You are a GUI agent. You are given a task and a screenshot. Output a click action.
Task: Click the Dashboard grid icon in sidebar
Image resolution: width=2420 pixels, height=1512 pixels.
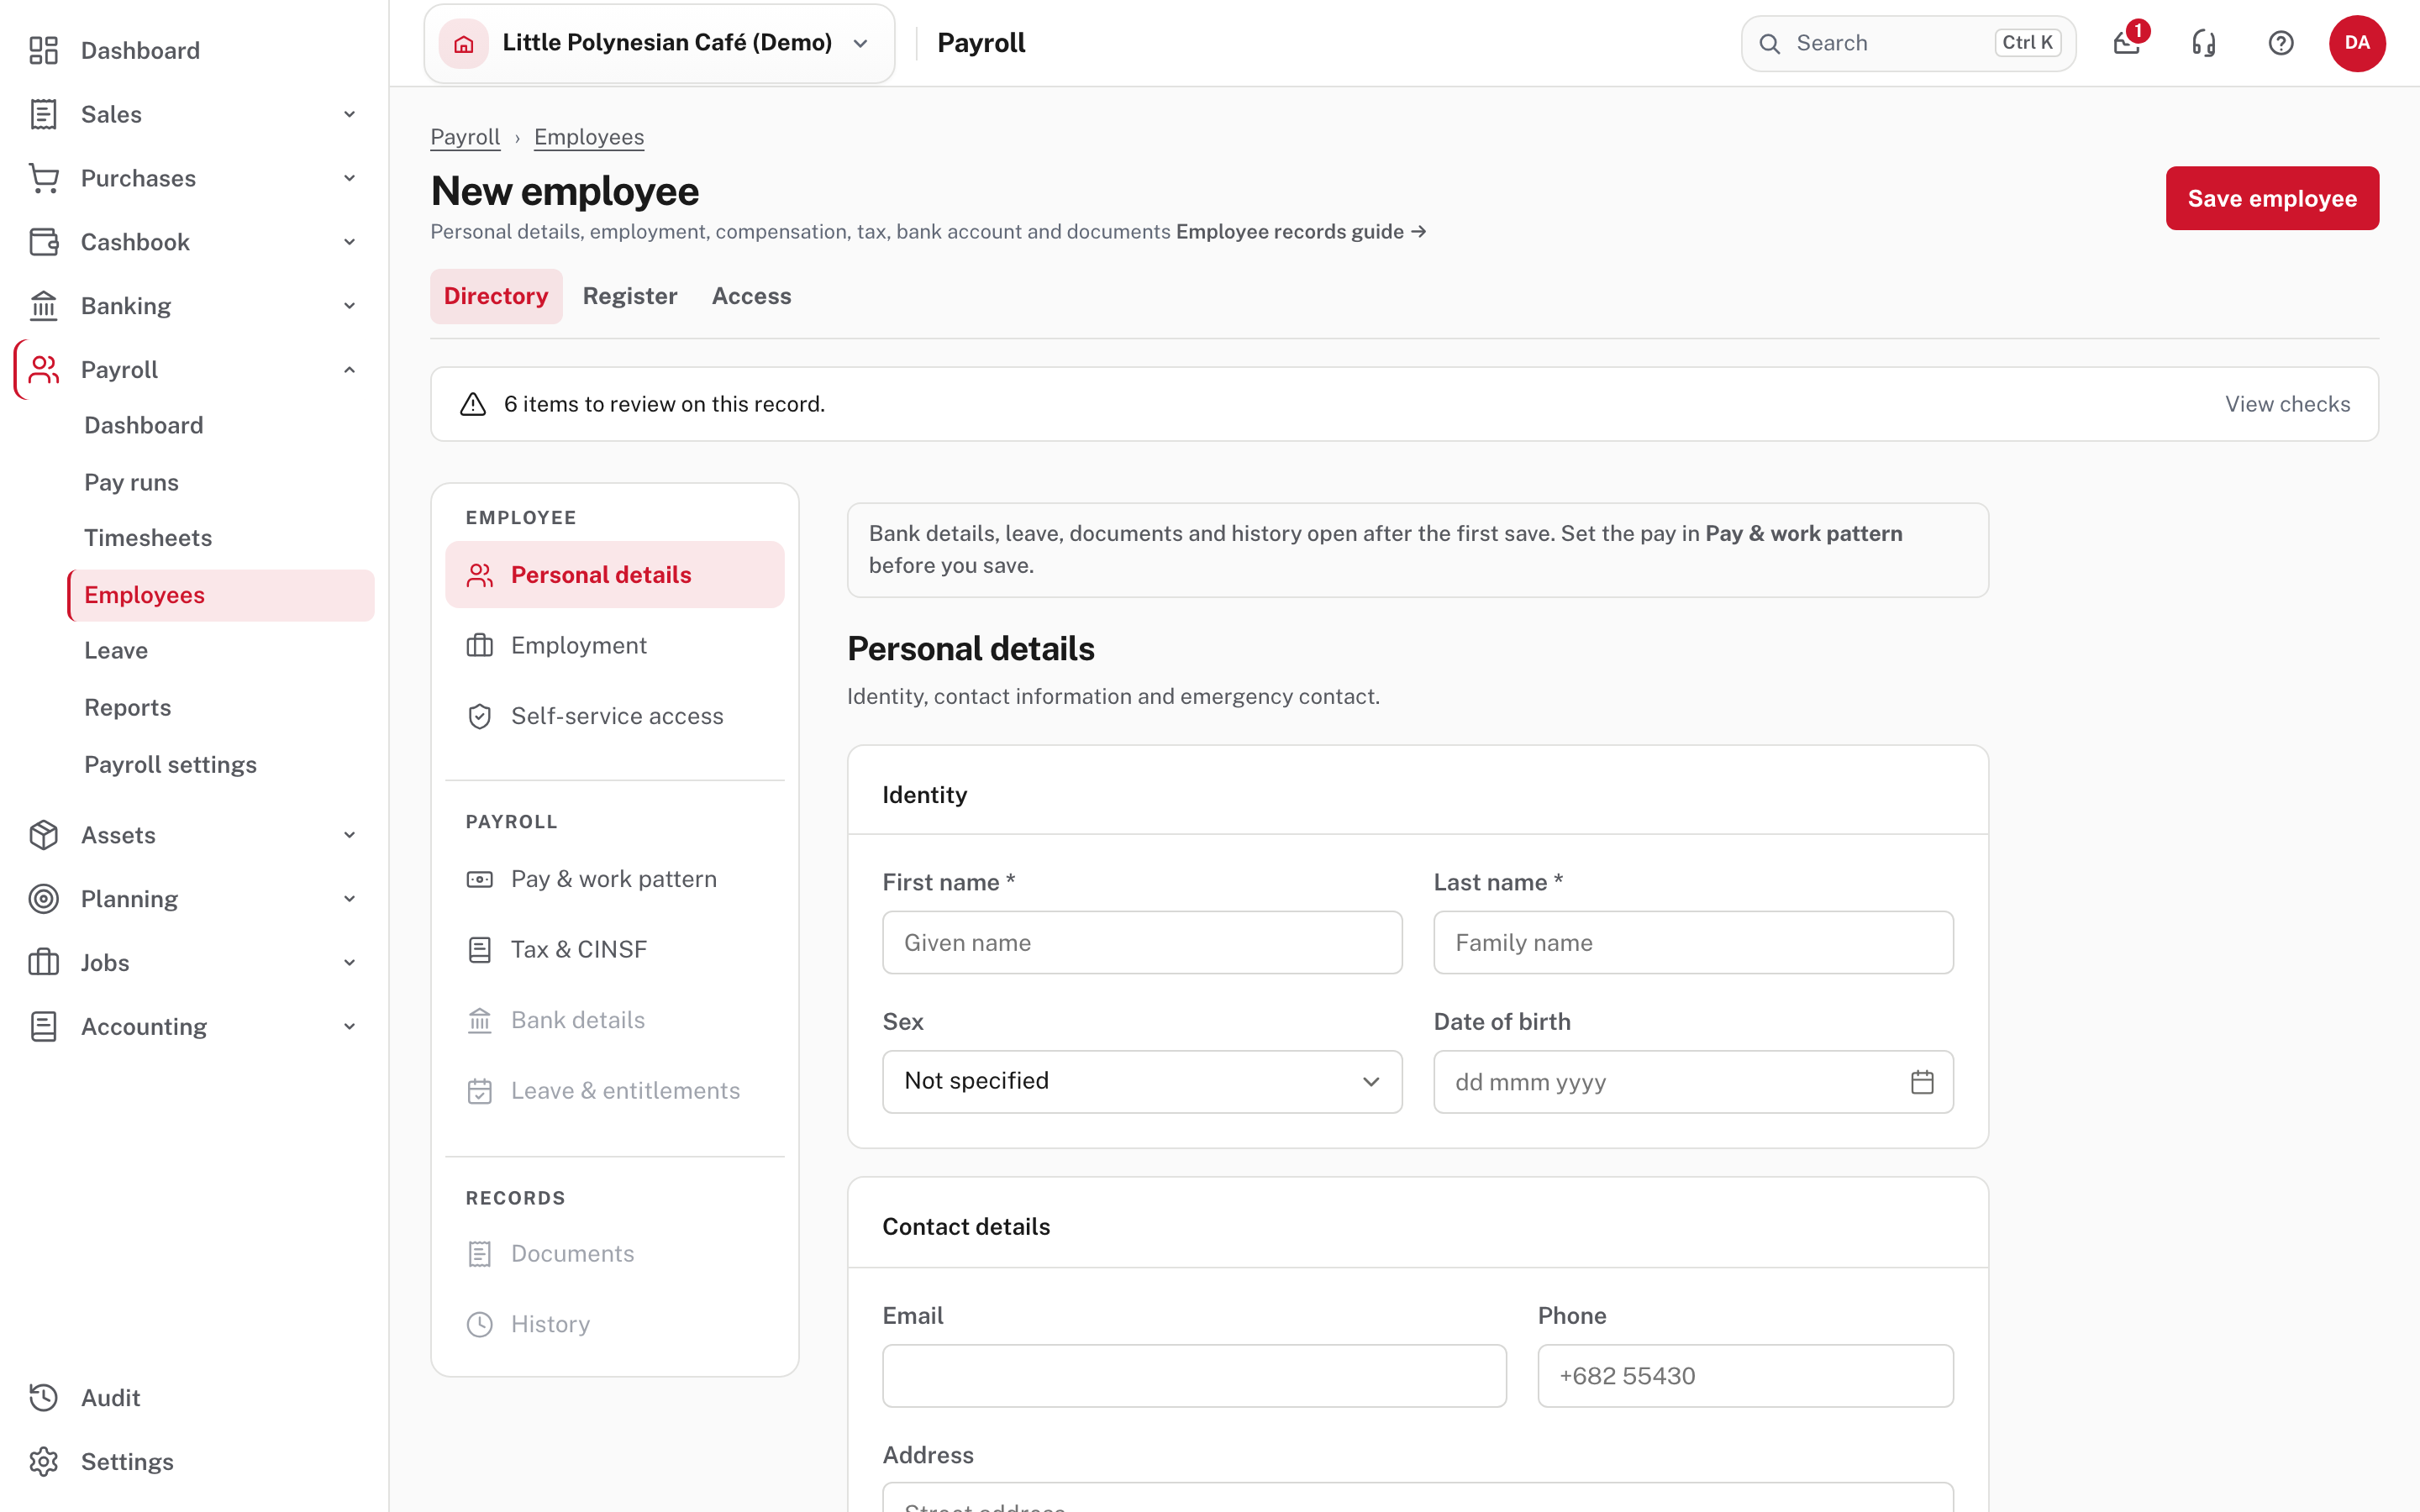[x=43, y=50]
